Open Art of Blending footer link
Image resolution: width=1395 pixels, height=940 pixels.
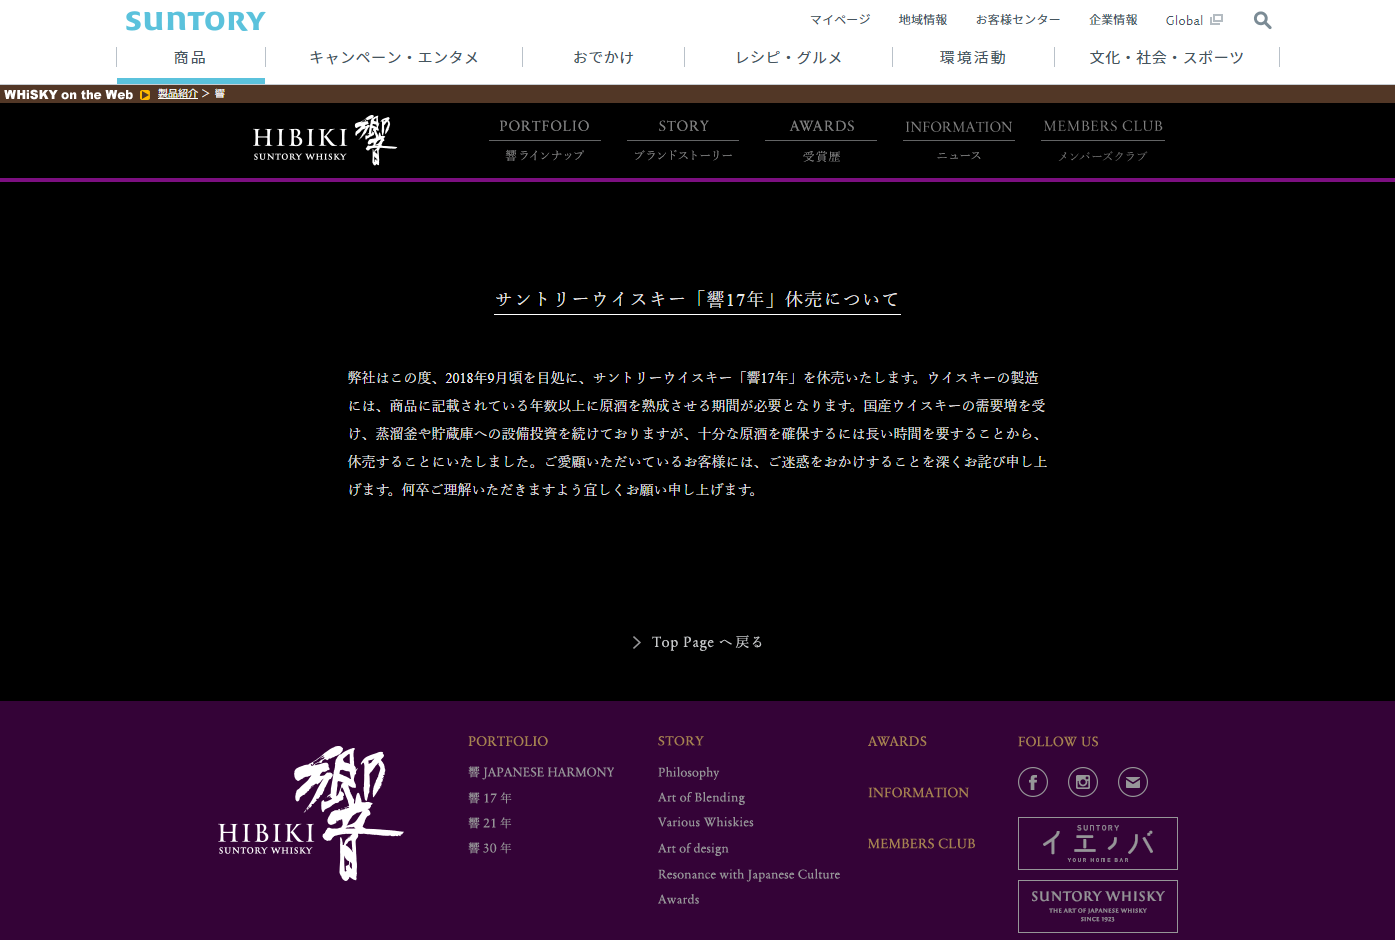pos(701,797)
